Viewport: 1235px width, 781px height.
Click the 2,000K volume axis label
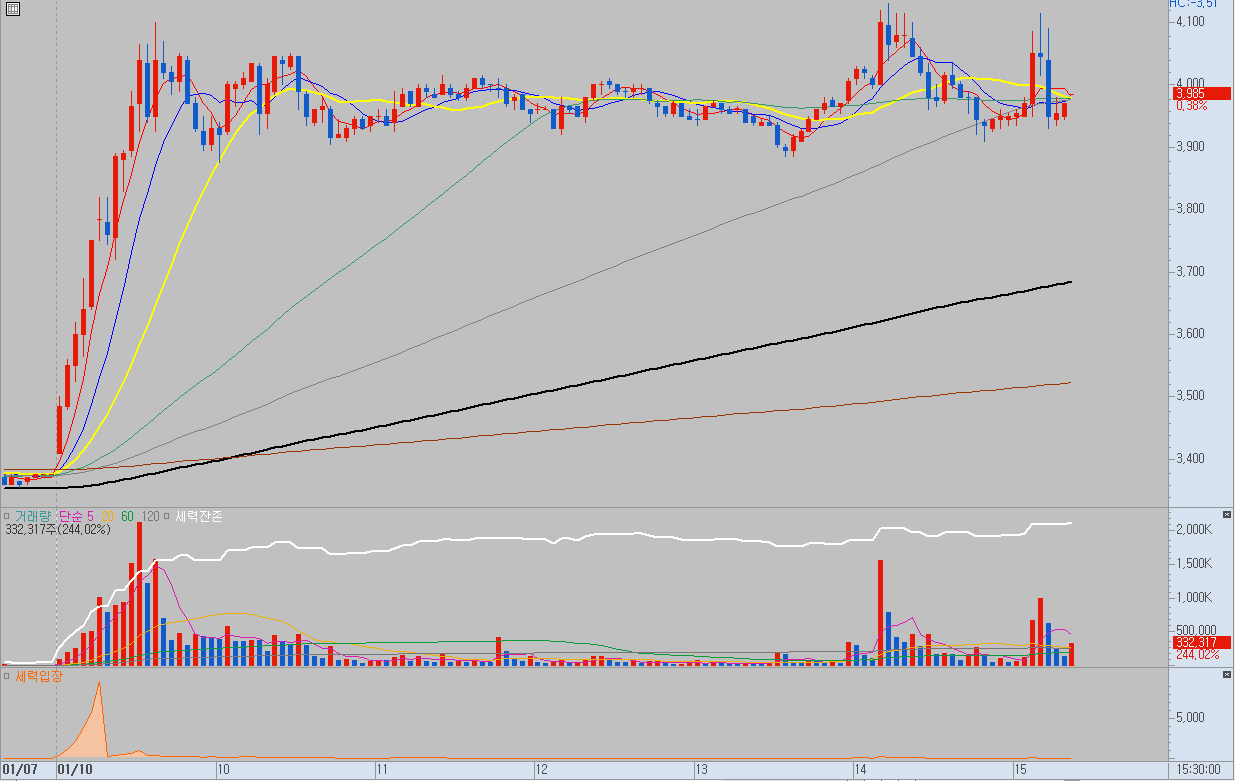pyautogui.click(x=1193, y=529)
